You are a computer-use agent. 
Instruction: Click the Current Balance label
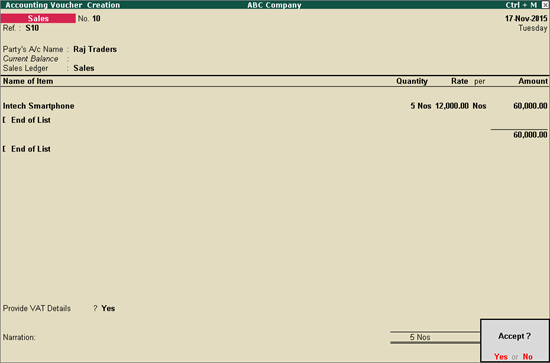pos(31,59)
